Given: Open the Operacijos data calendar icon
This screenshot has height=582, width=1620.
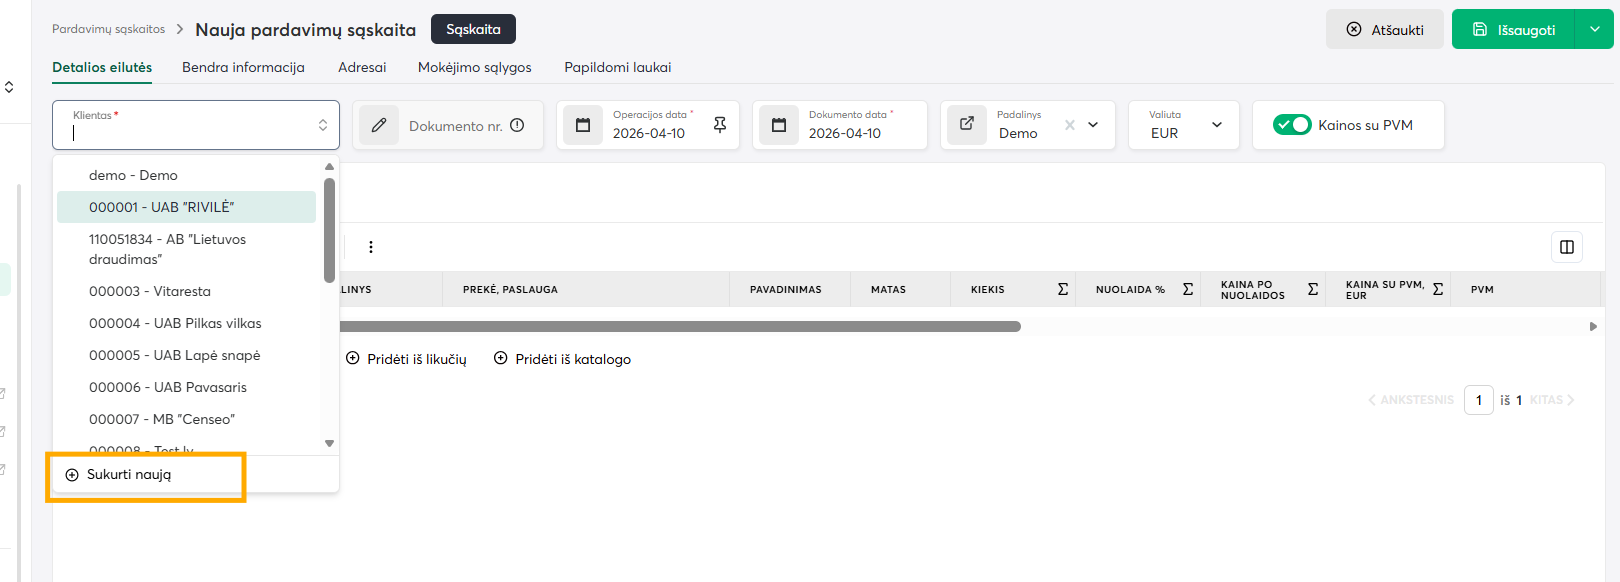Looking at the screenshot, I should pos(583,125).
